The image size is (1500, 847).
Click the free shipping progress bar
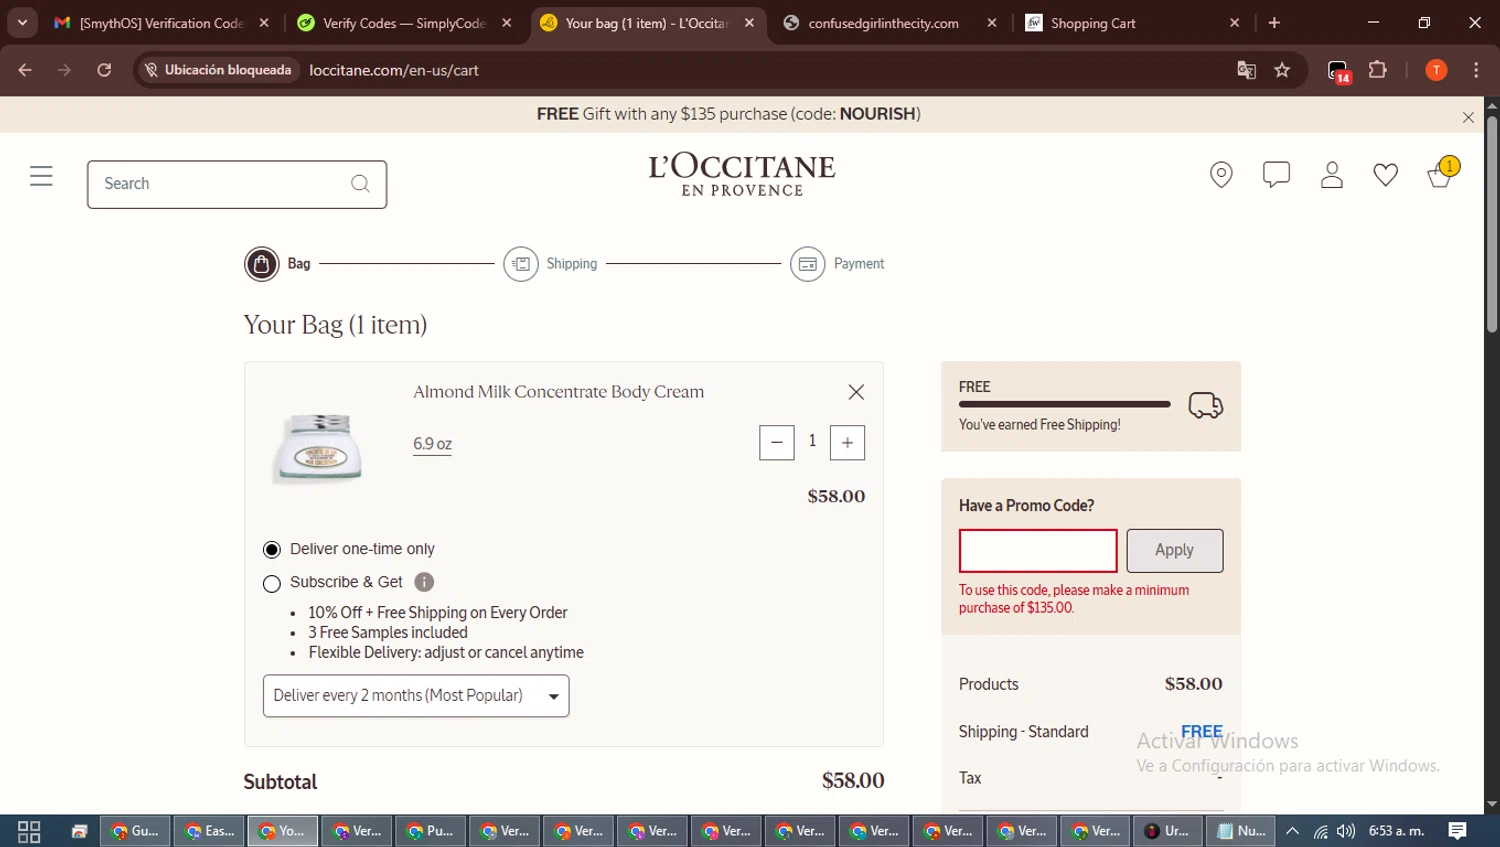pyautogui.click(x=1064, y=404)
